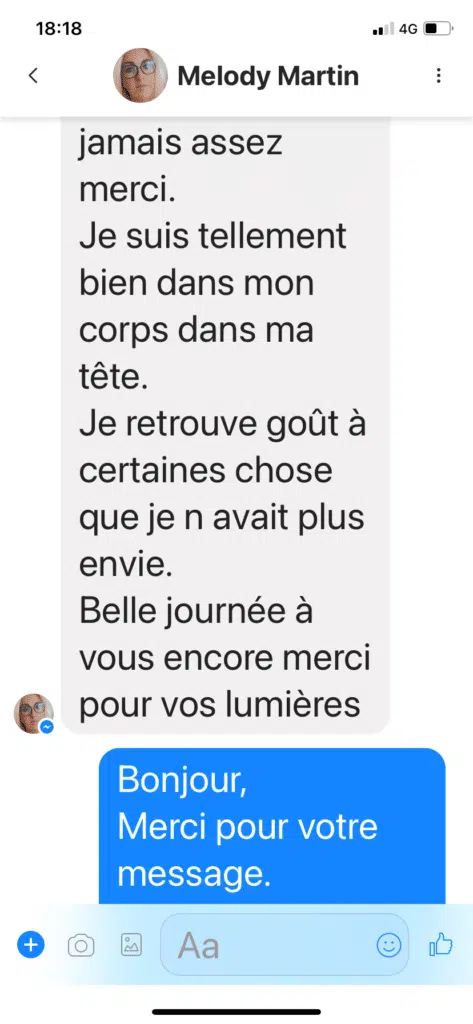Screen dimensions: 473x1024
Task: Open the camera from the composer bar
Action: (81, 945)
